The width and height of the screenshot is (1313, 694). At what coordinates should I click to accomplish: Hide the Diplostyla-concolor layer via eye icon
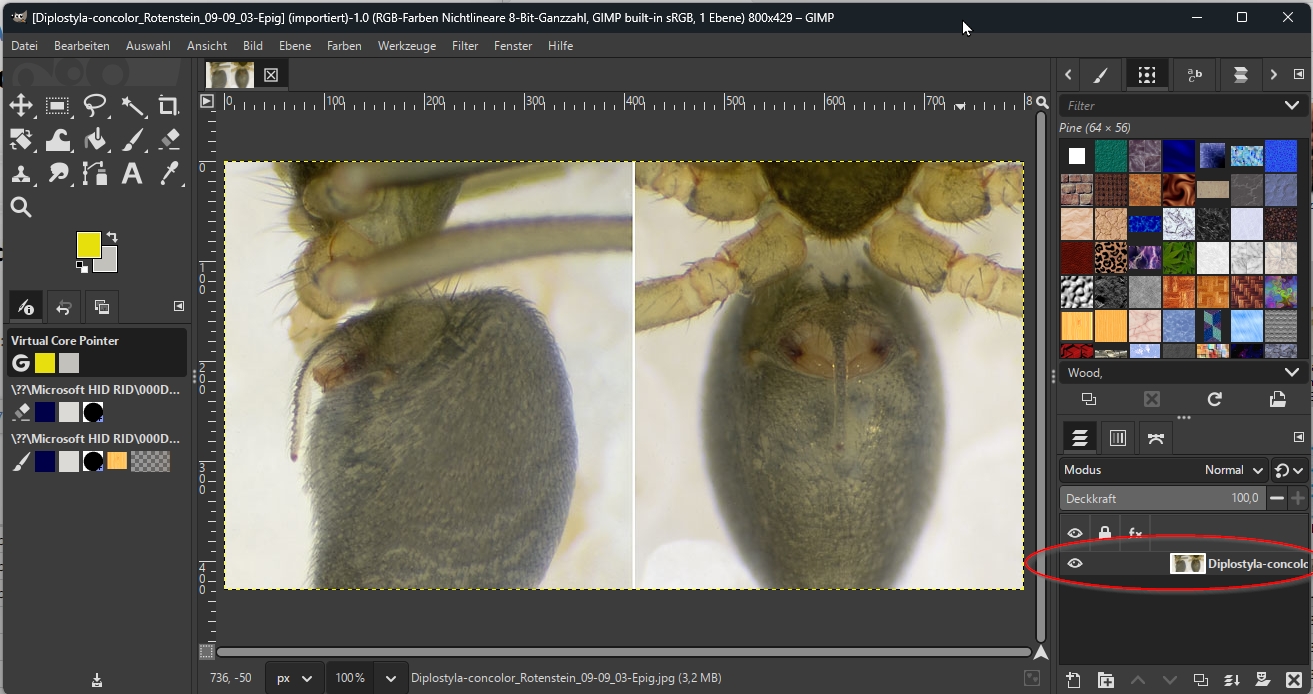1075,564
